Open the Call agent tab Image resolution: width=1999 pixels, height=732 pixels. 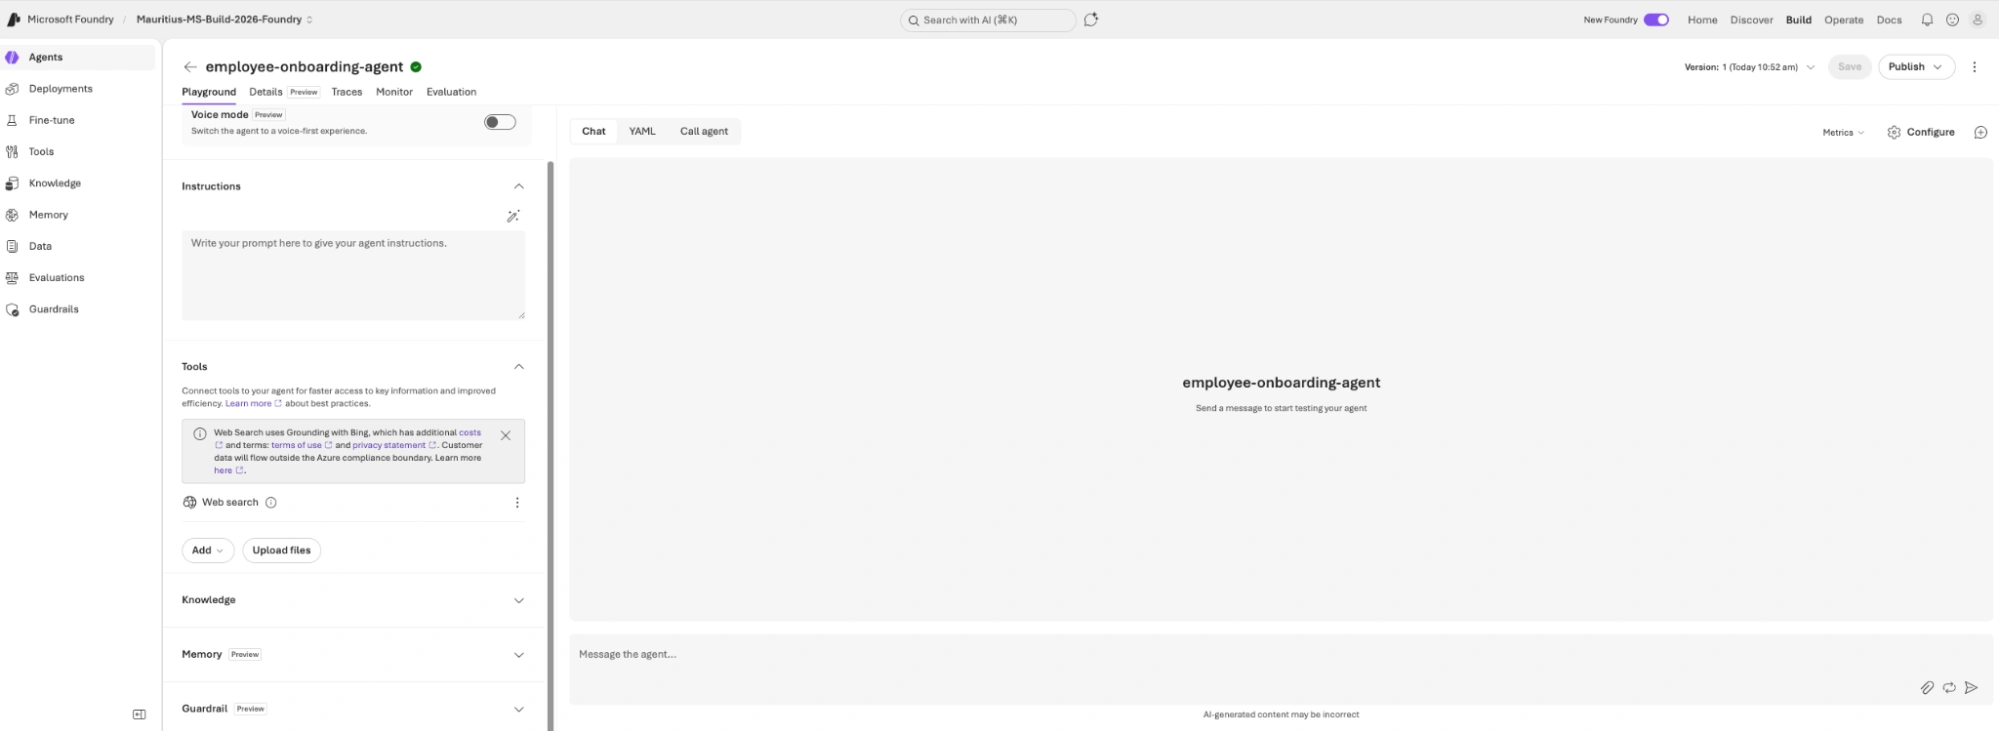[704, 131]
